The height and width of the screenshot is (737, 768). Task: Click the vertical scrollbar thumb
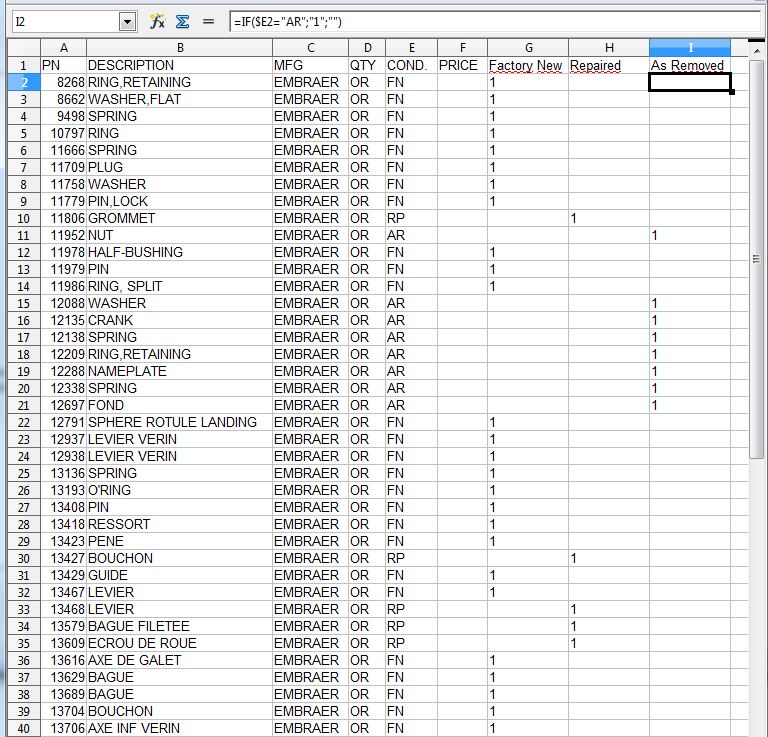coord(757,259)
